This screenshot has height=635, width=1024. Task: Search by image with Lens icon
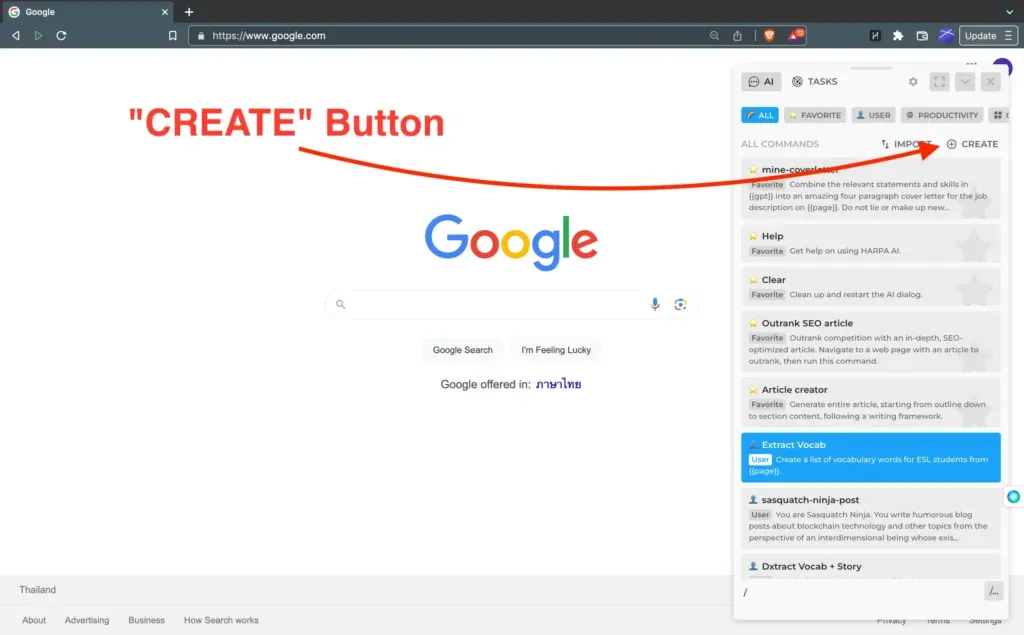pyautogui.click(x=680, y=304)
